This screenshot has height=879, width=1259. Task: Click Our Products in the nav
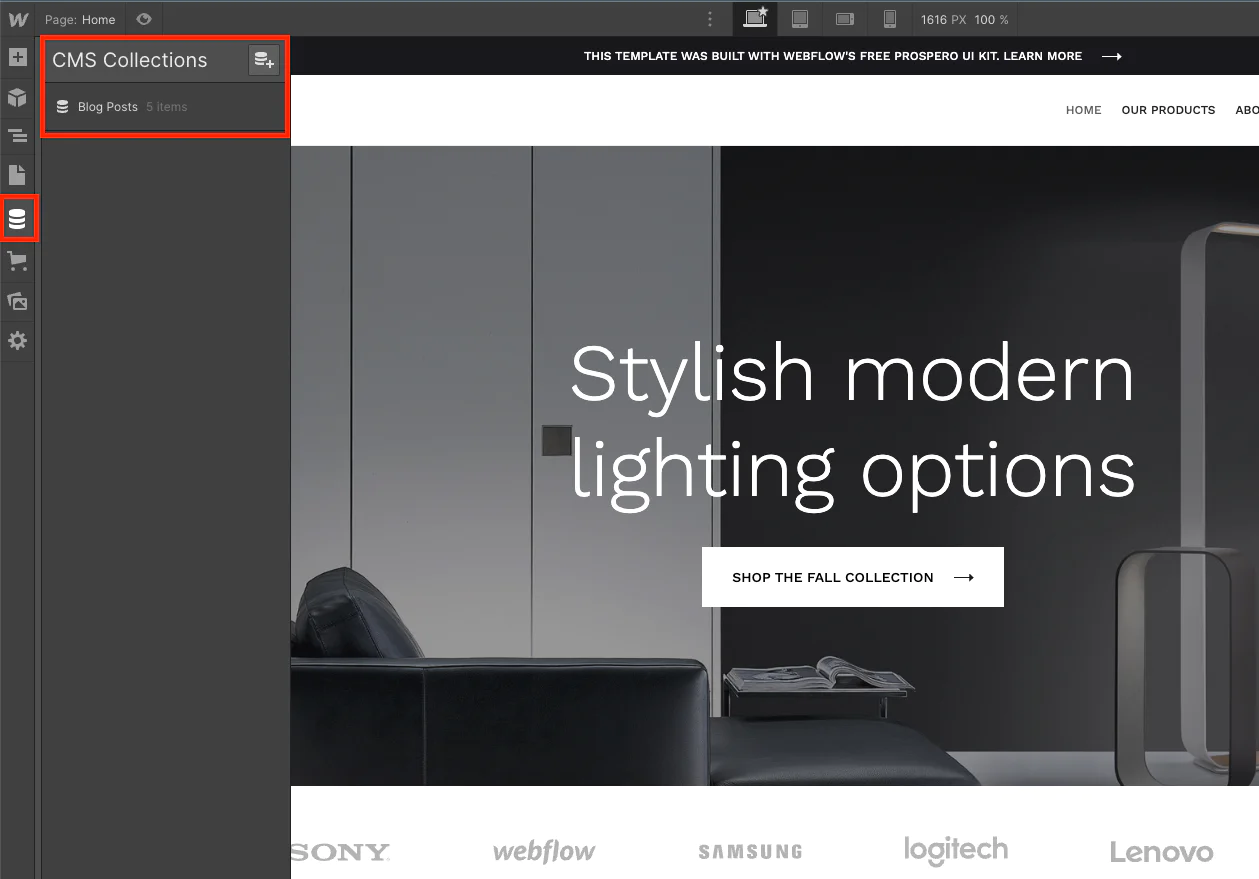coord(1168,110)
